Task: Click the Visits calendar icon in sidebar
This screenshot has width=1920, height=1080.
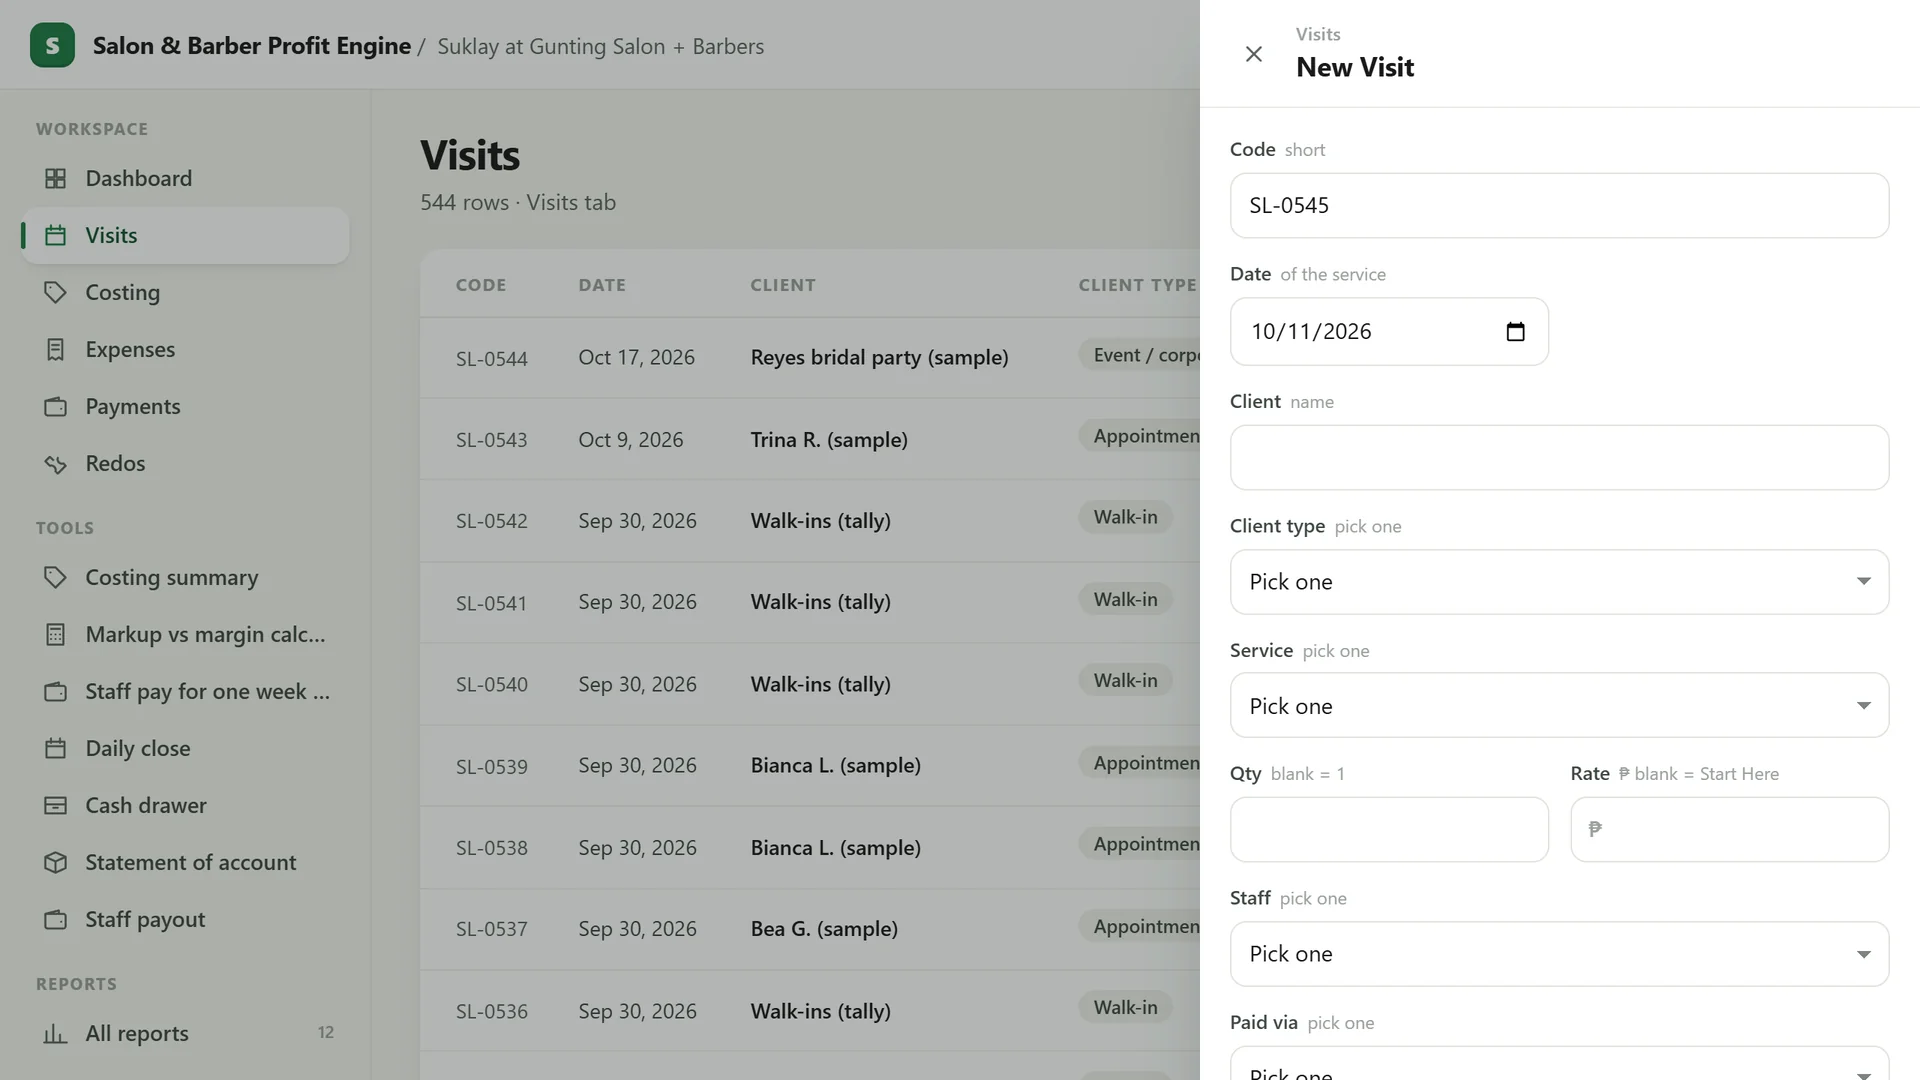Action: pos(56,235)
